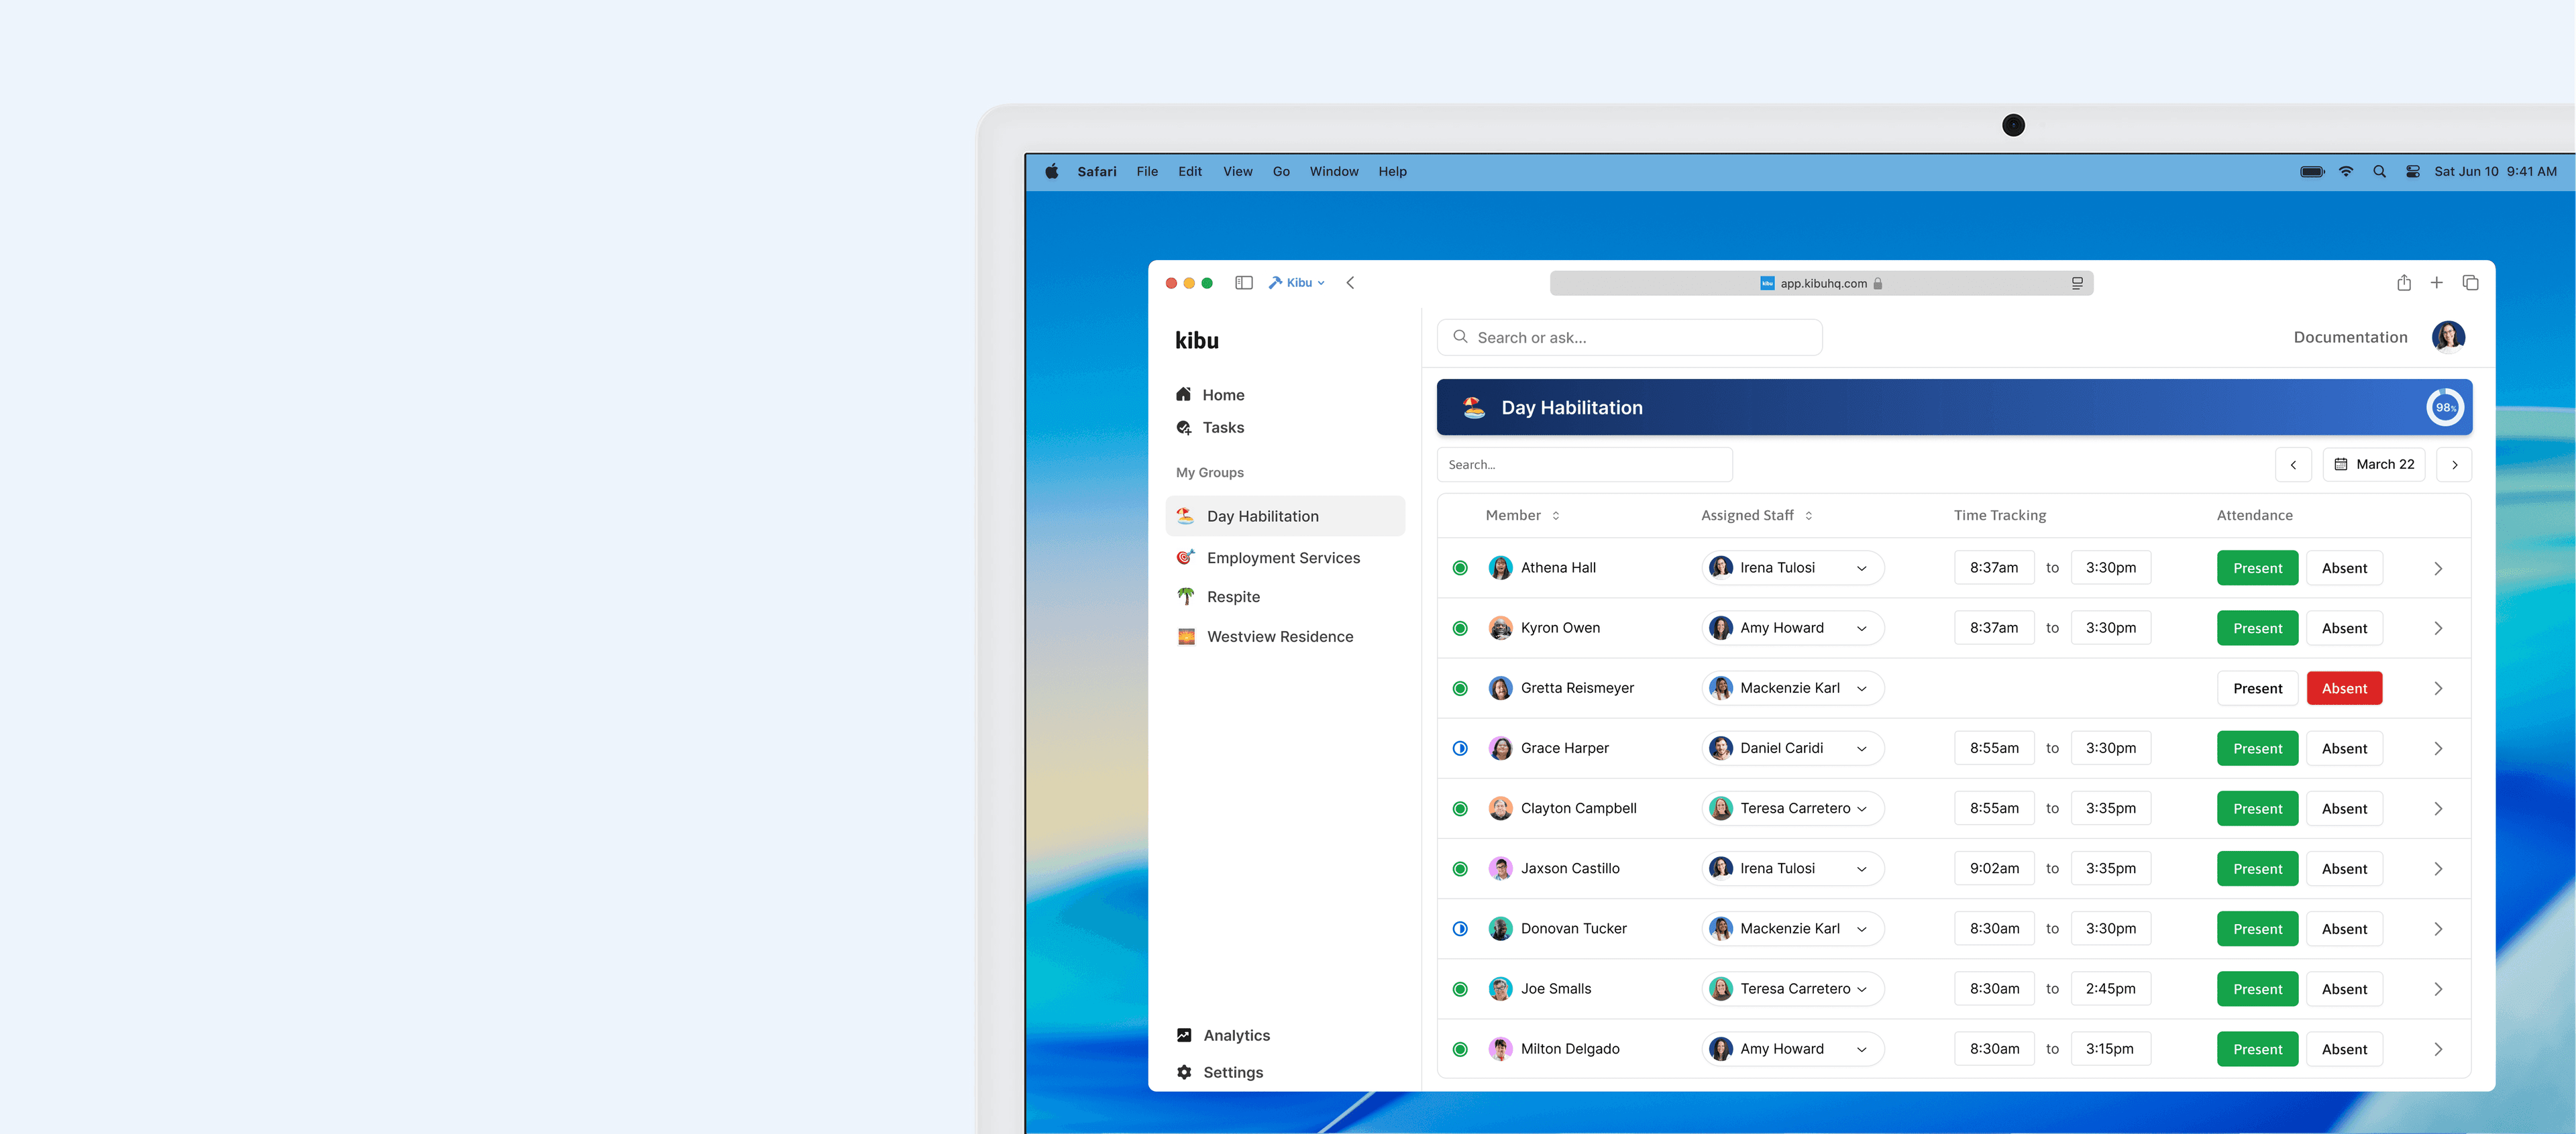2576x1134 pixels.
Task: Click the Apple menu icon
Action: click(x=1051, y=171)
